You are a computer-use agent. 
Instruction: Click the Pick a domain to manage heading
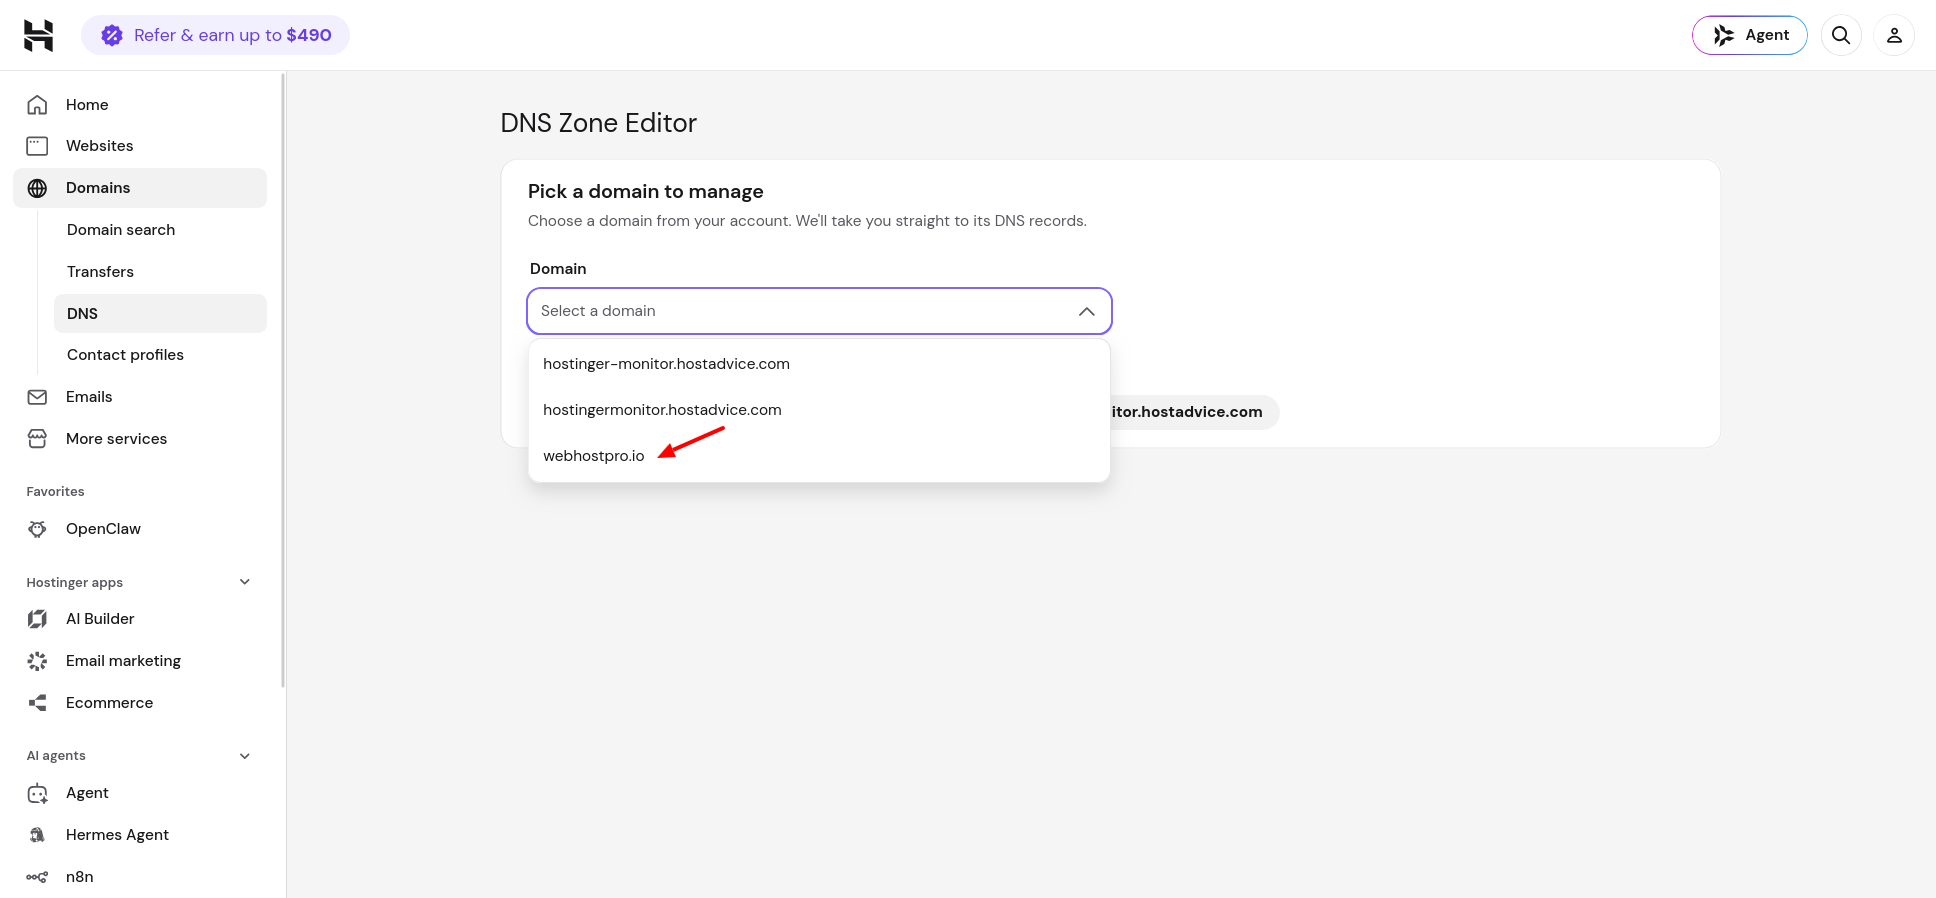click(645, 191)
